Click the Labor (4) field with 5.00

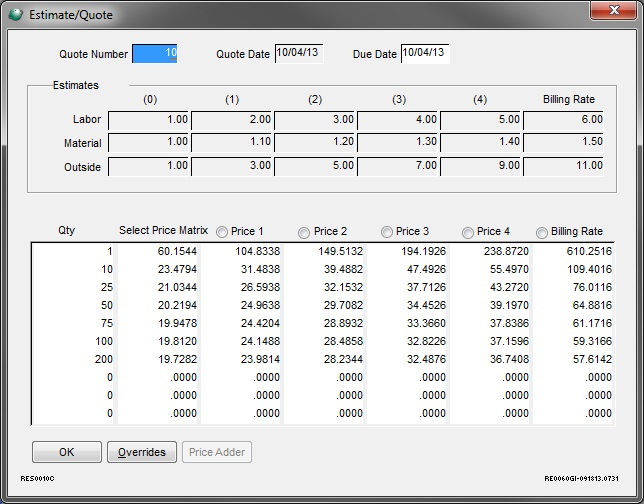pos(480,120)
